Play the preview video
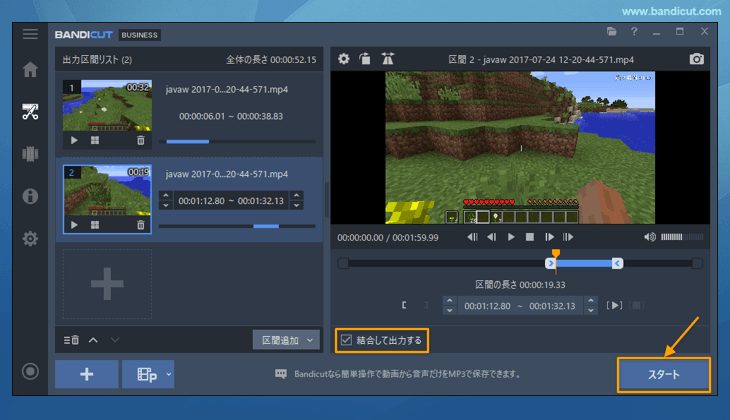This screenshot has width=730, height=420. pos(511,237)
